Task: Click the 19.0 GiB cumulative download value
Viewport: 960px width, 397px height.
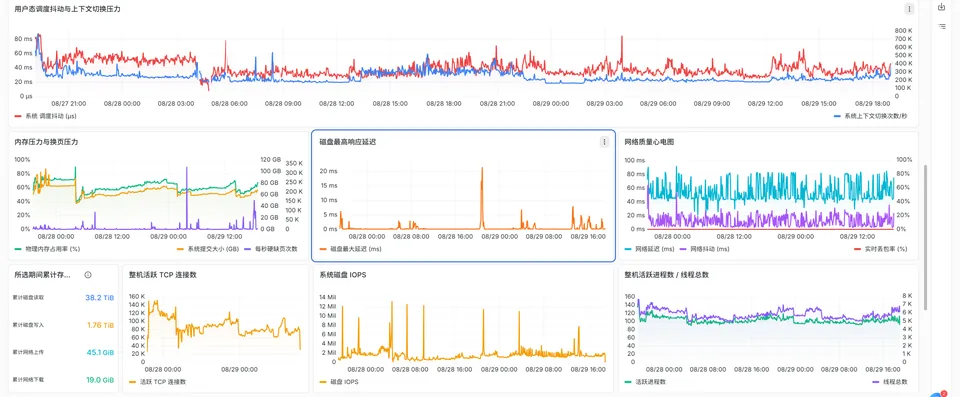Action: pyautogui.click(x=100, y=380)
